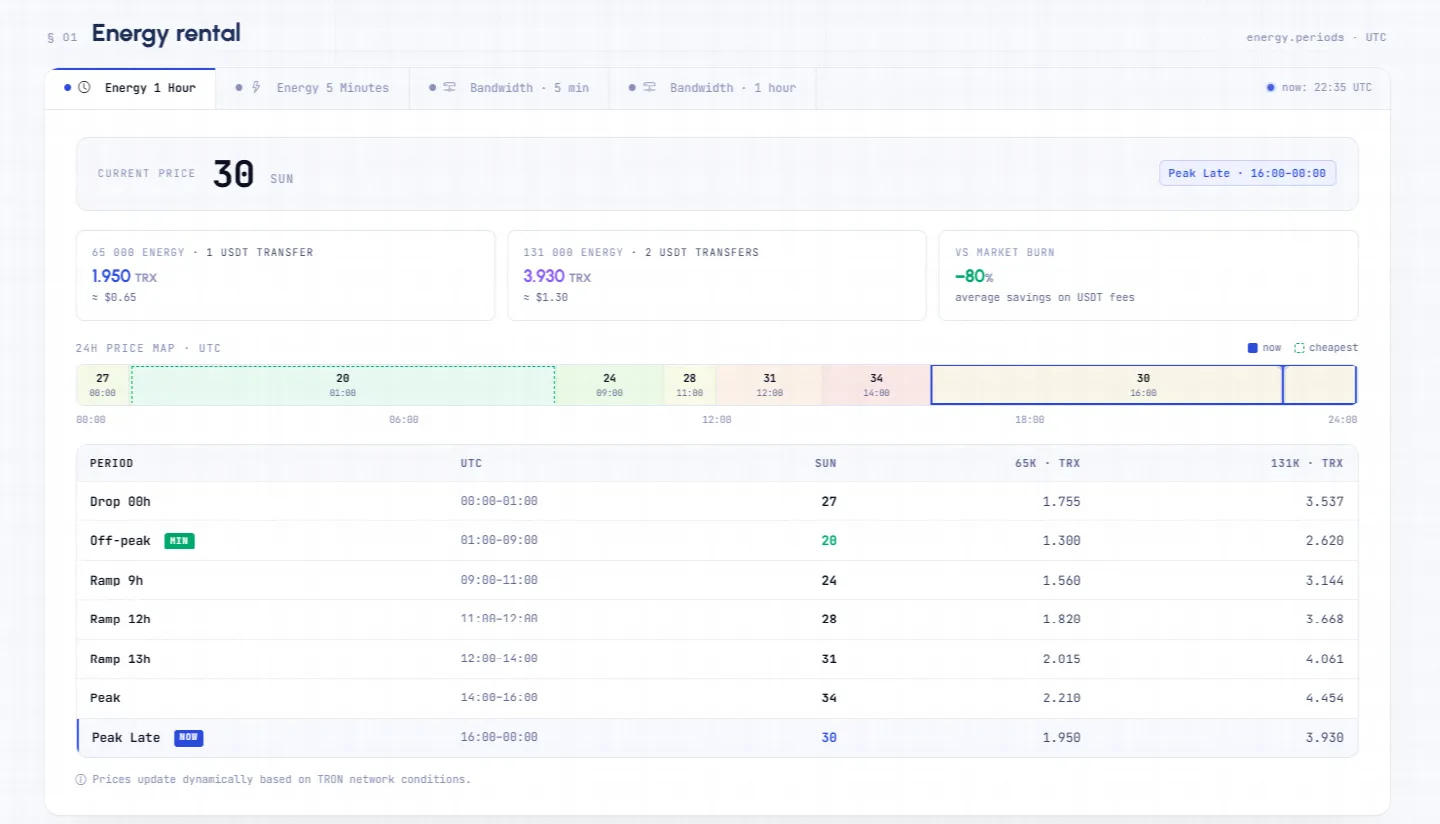Click the VS Market Burn savings card
1440x824 pixels.
(x=1148, y=275)
